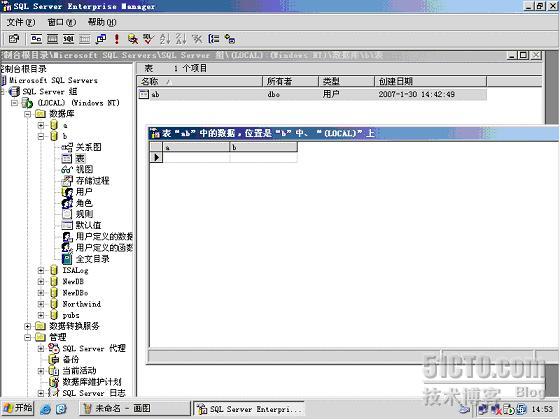Select the 全文目录 full-text catalog item
This screenshot has height=420, width=560.
pos(92,259)
